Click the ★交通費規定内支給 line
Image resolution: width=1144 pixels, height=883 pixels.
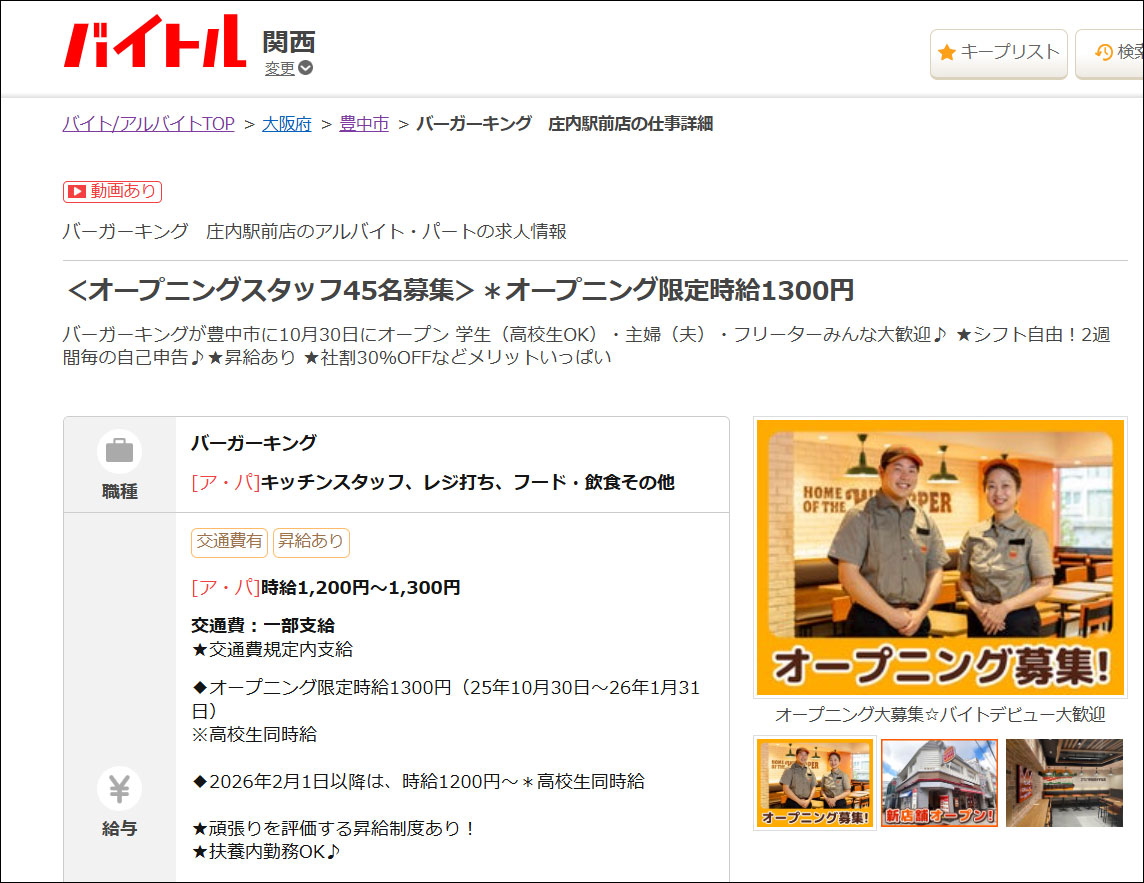pos(272,649)
